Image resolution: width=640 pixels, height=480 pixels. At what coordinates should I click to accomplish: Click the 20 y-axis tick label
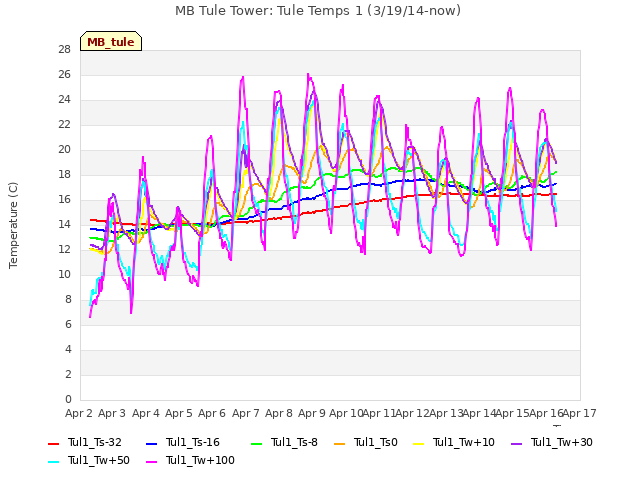[x=64, y=149]
